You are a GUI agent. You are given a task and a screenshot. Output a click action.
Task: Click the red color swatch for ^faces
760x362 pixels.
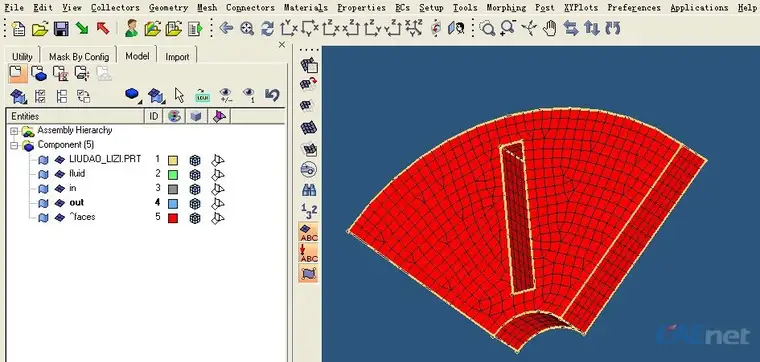pos(173,218)
